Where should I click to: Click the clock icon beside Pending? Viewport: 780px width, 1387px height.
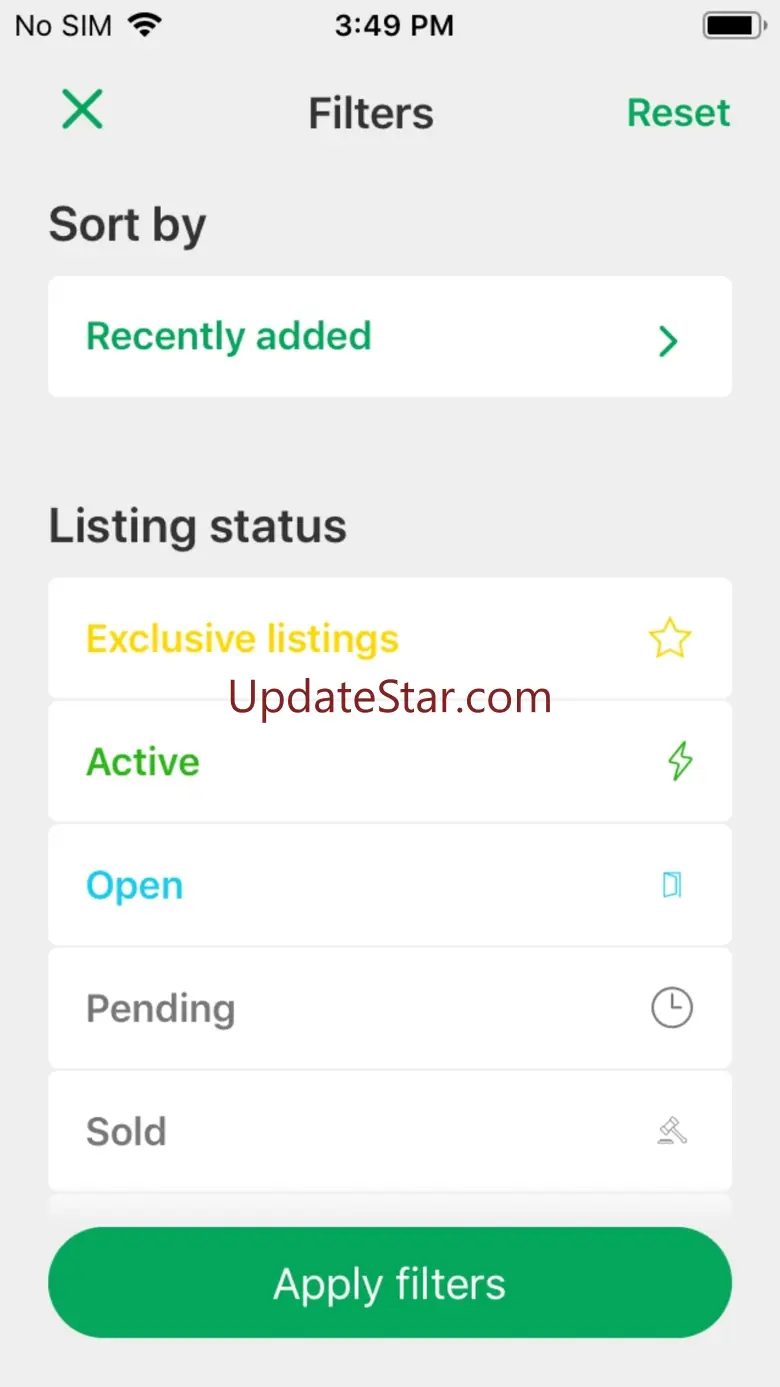pyautogui.click(x=672, y=1007)
